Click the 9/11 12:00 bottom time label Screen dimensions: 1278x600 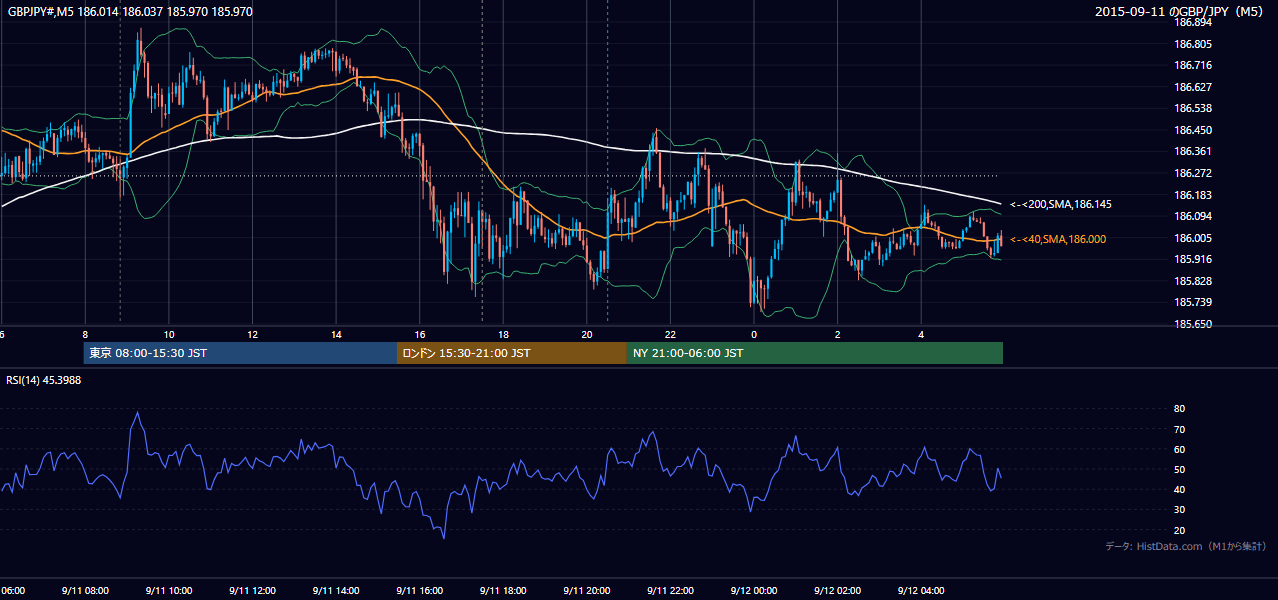(x=252, y=591)
